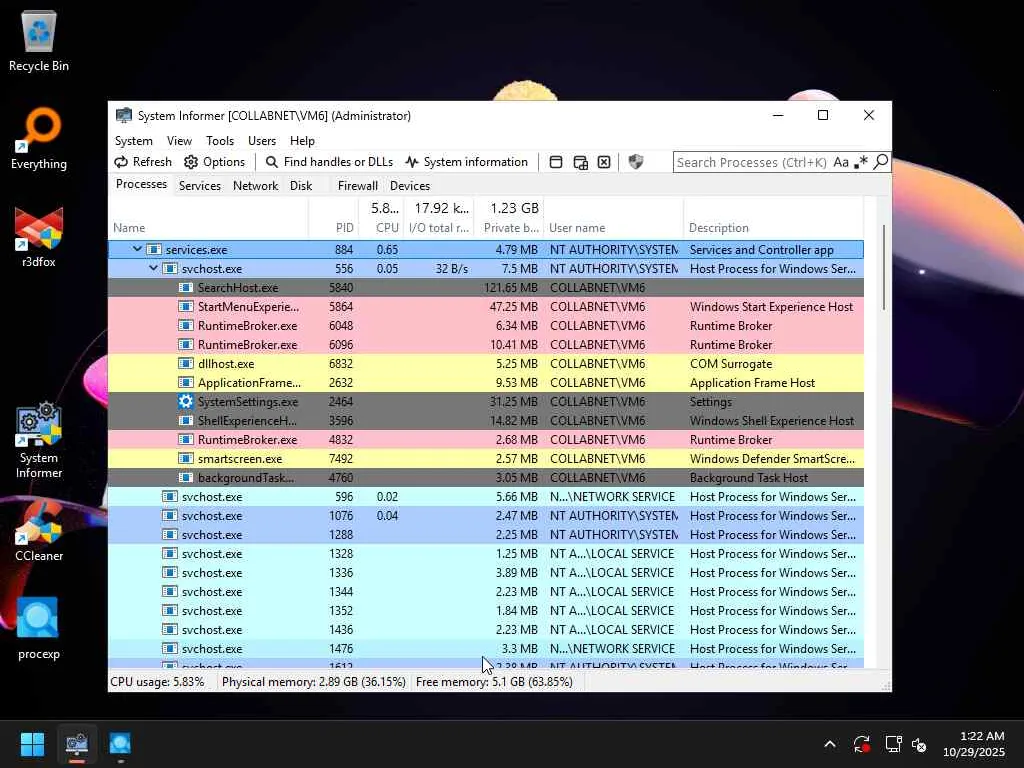Switch to the Disk tab
Image resolution: width=1024 pixels, height=768 pixels.
(301, 185)
